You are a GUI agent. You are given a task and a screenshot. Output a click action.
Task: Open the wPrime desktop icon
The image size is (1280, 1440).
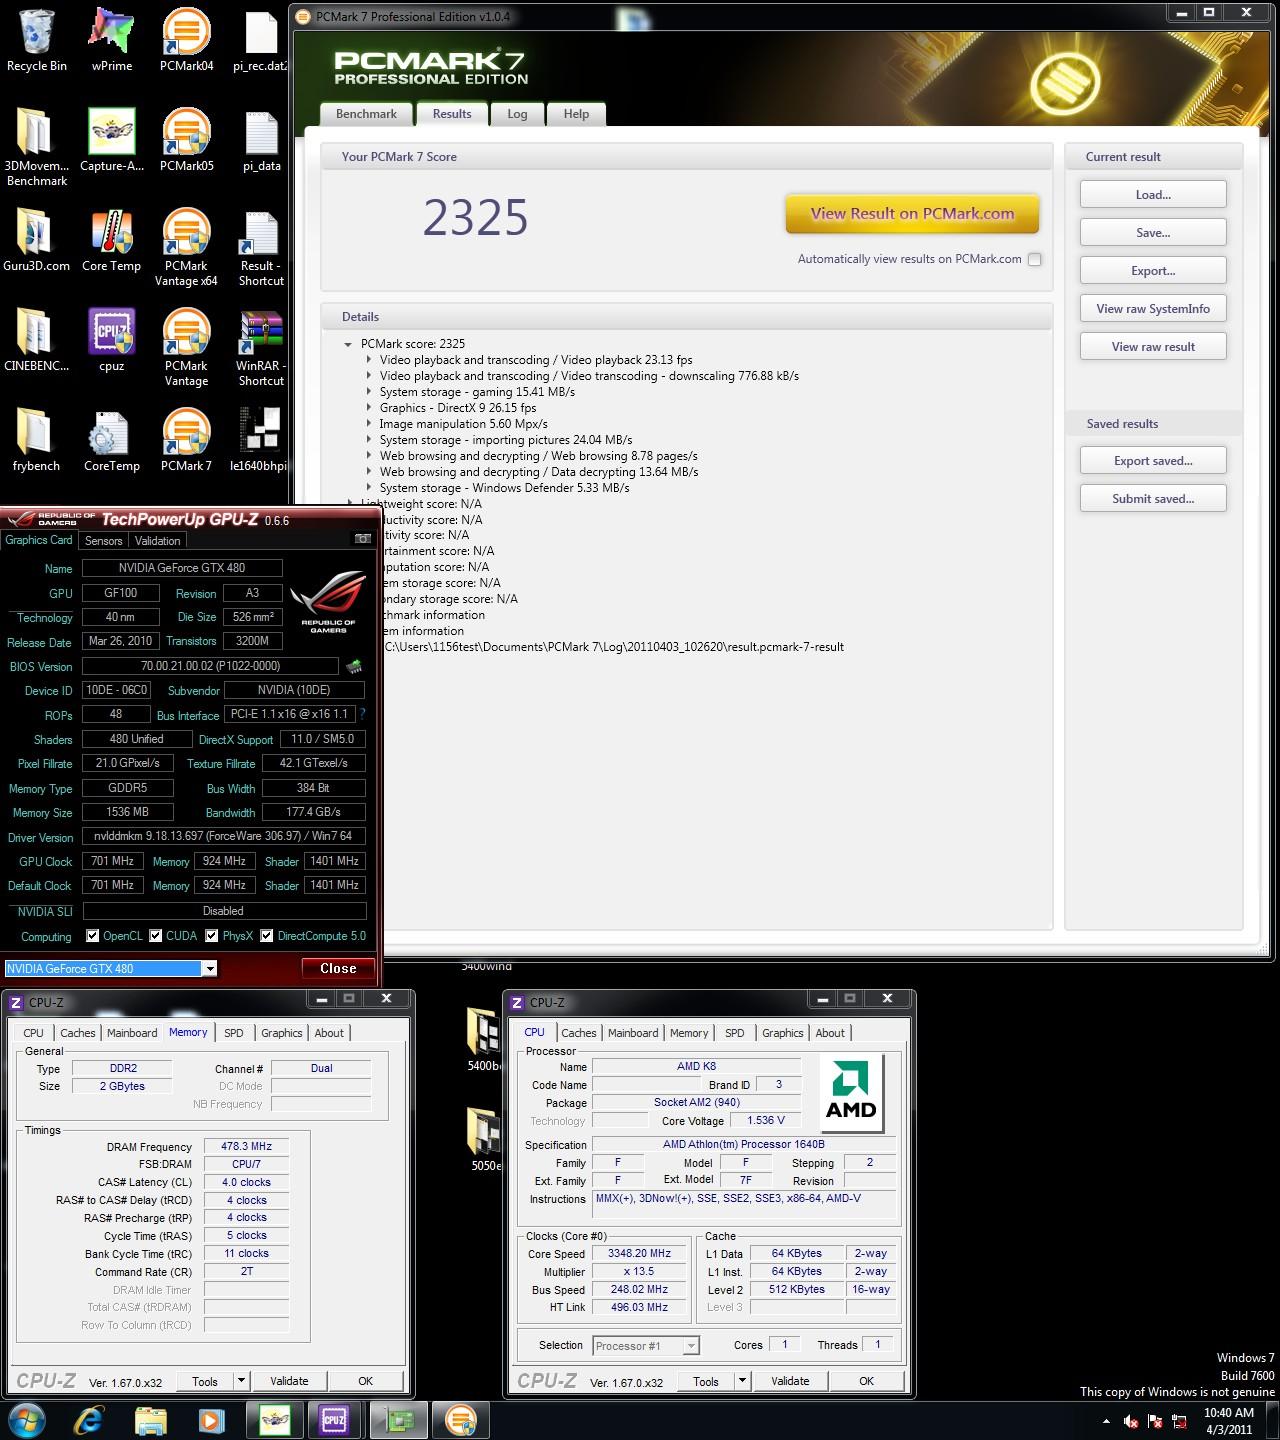111,40
